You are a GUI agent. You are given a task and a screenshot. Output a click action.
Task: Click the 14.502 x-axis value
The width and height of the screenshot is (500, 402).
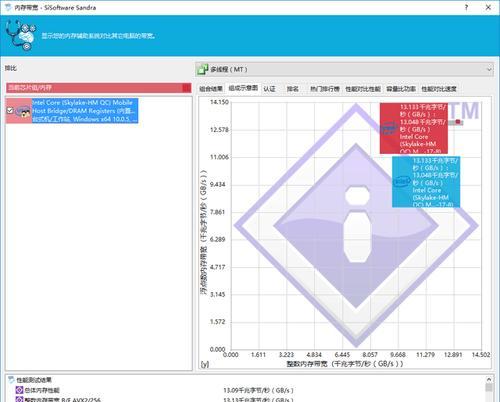pyautogui.click(x=481, y=355)
